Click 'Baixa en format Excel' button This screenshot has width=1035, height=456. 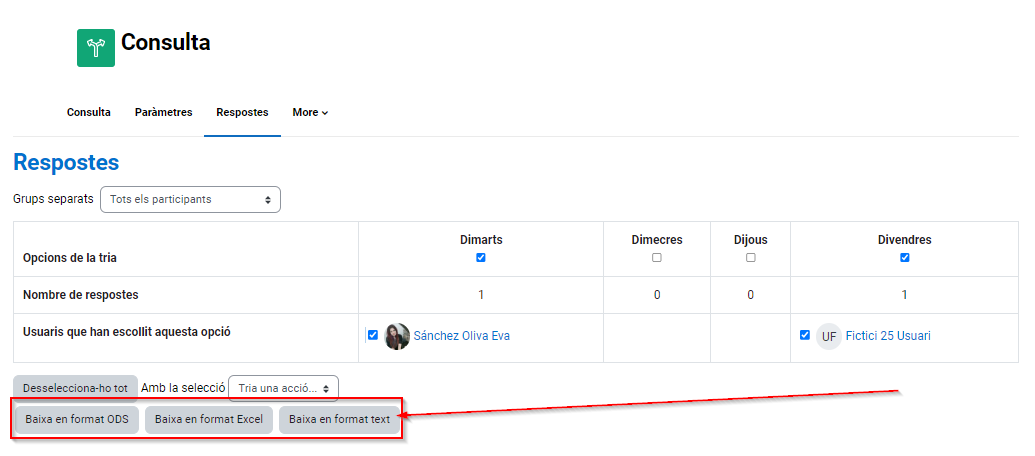coord(208,420)
